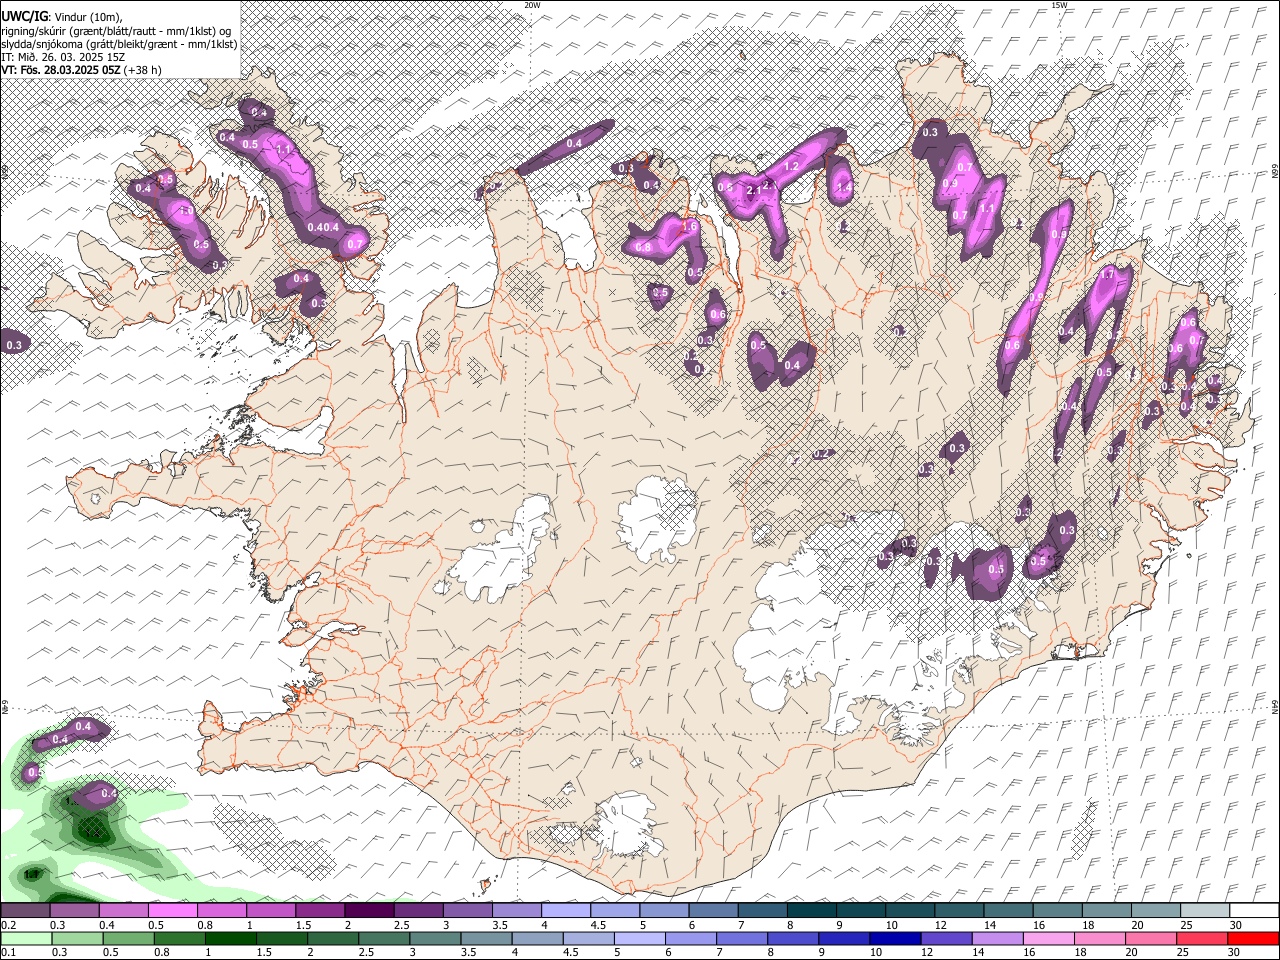Pick the dark purple 2 swatch, upper scale
Image resolution: width=1280 pixels, height=960 pixels.
click(x=368, y=911)
